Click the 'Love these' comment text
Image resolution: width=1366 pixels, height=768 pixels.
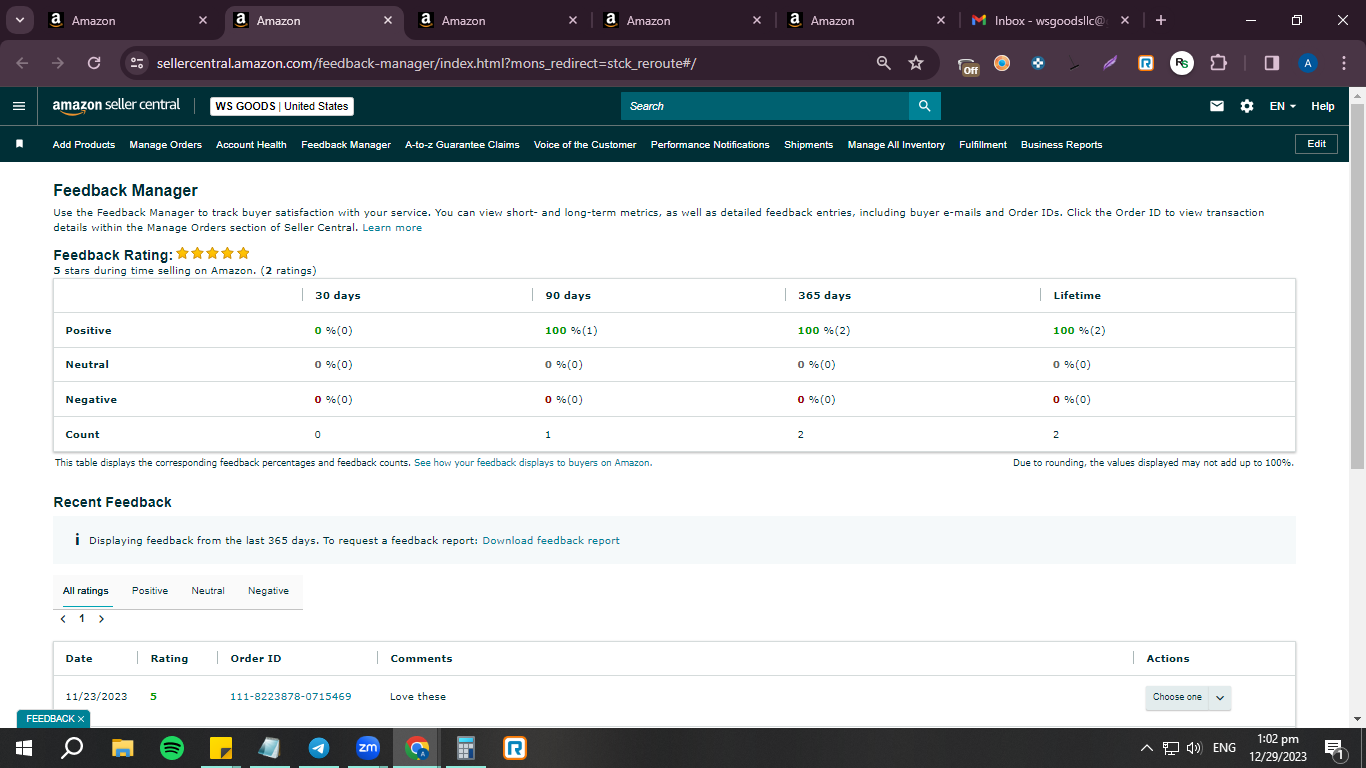(x=418, y=697)
